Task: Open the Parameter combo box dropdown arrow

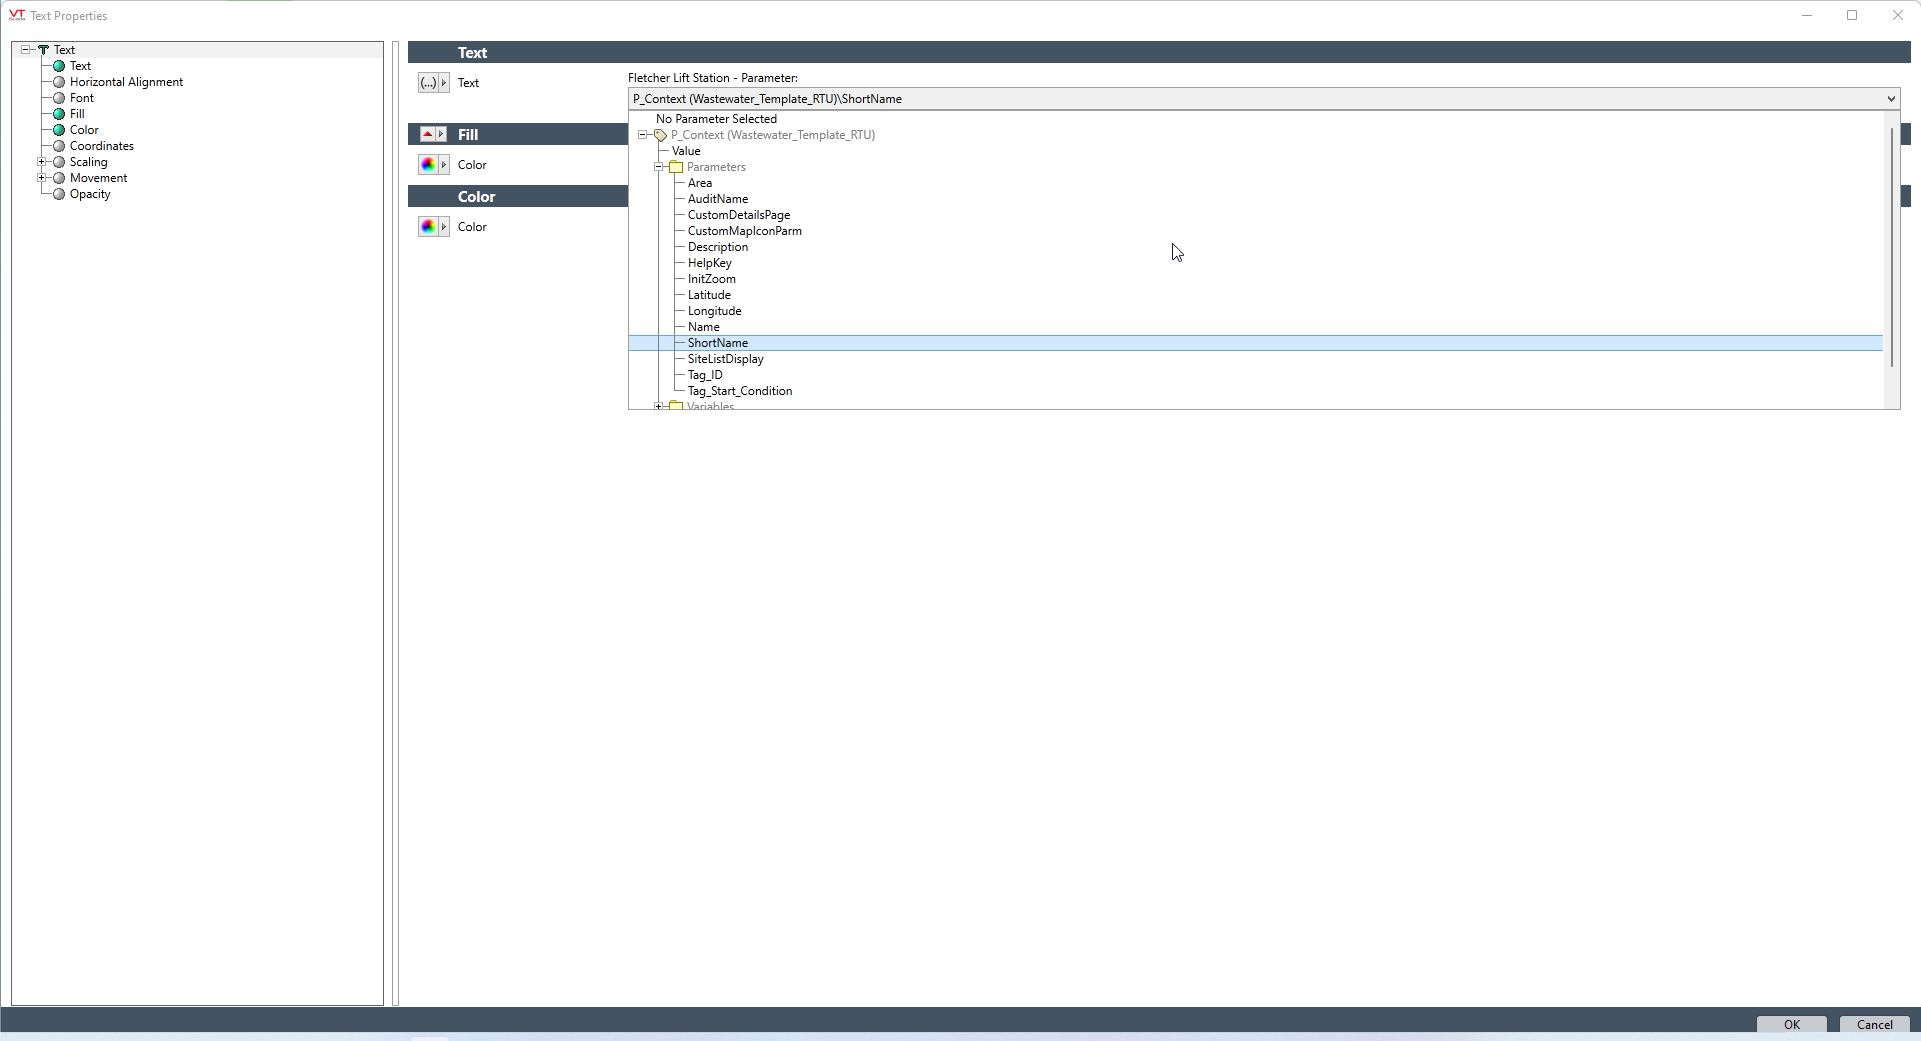Action: (1890, 99)
